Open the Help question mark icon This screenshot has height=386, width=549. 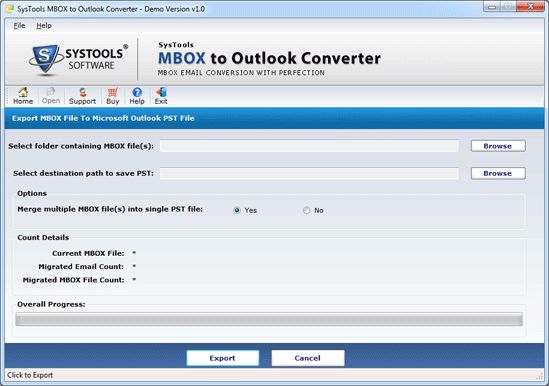coord(137,96)
